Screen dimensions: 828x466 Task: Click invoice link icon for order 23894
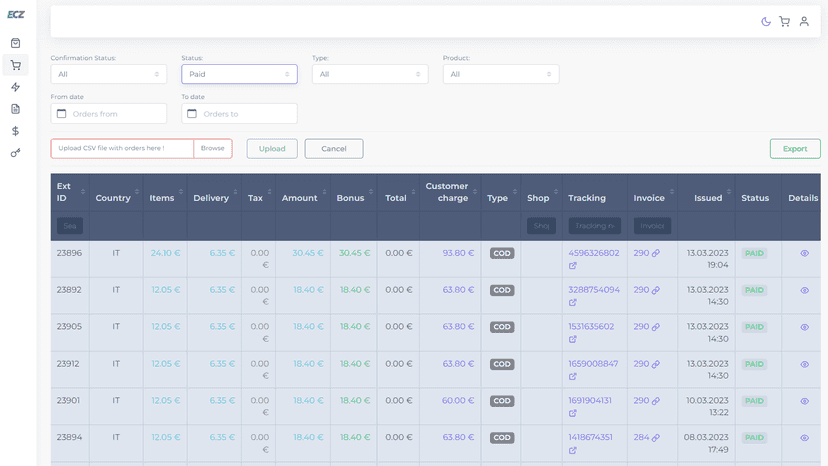pos(655,437)
